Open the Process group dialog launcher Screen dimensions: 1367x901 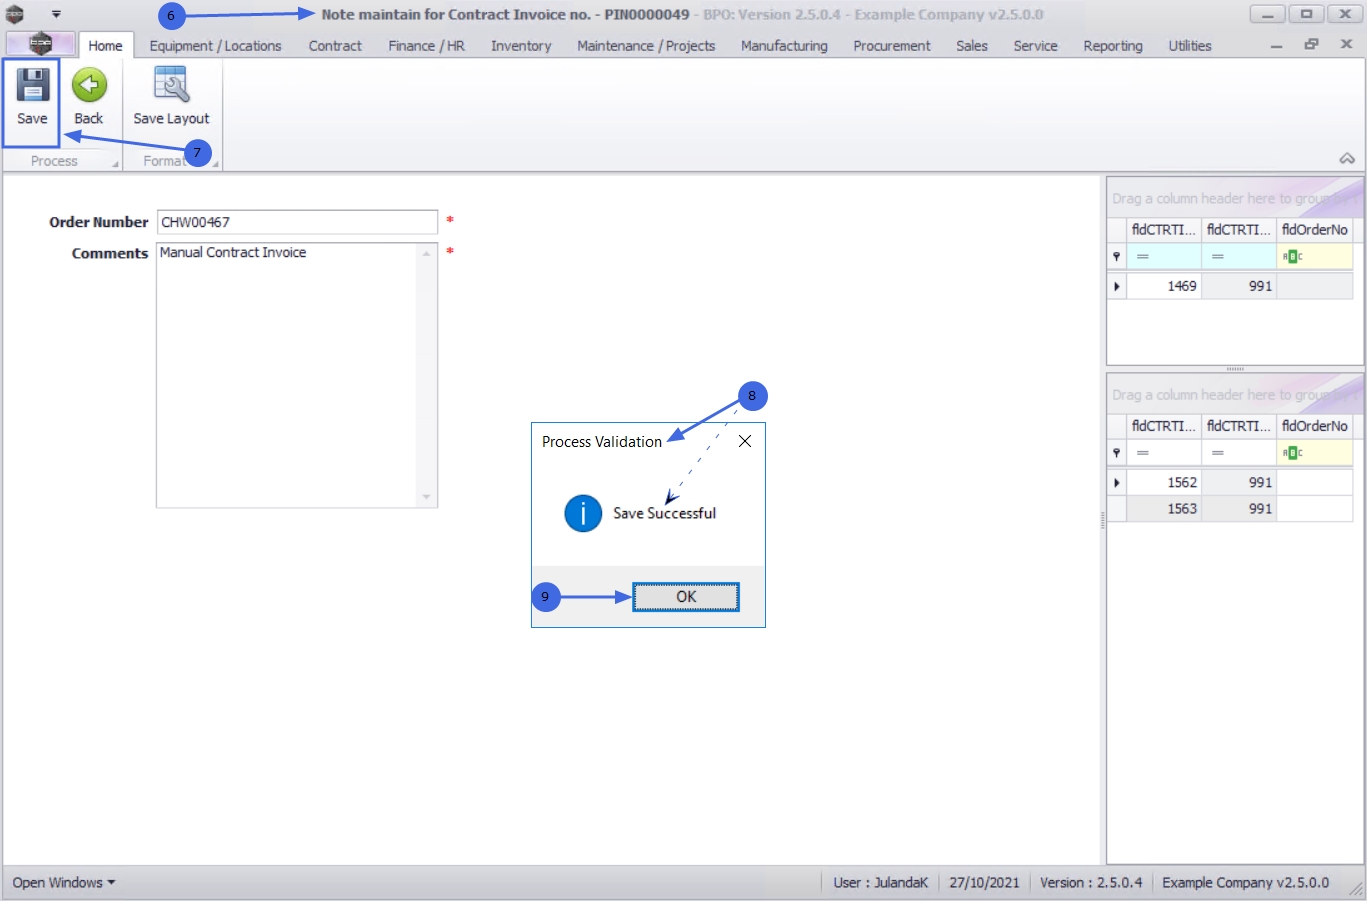pyautogui.click(x=115, y=164)
